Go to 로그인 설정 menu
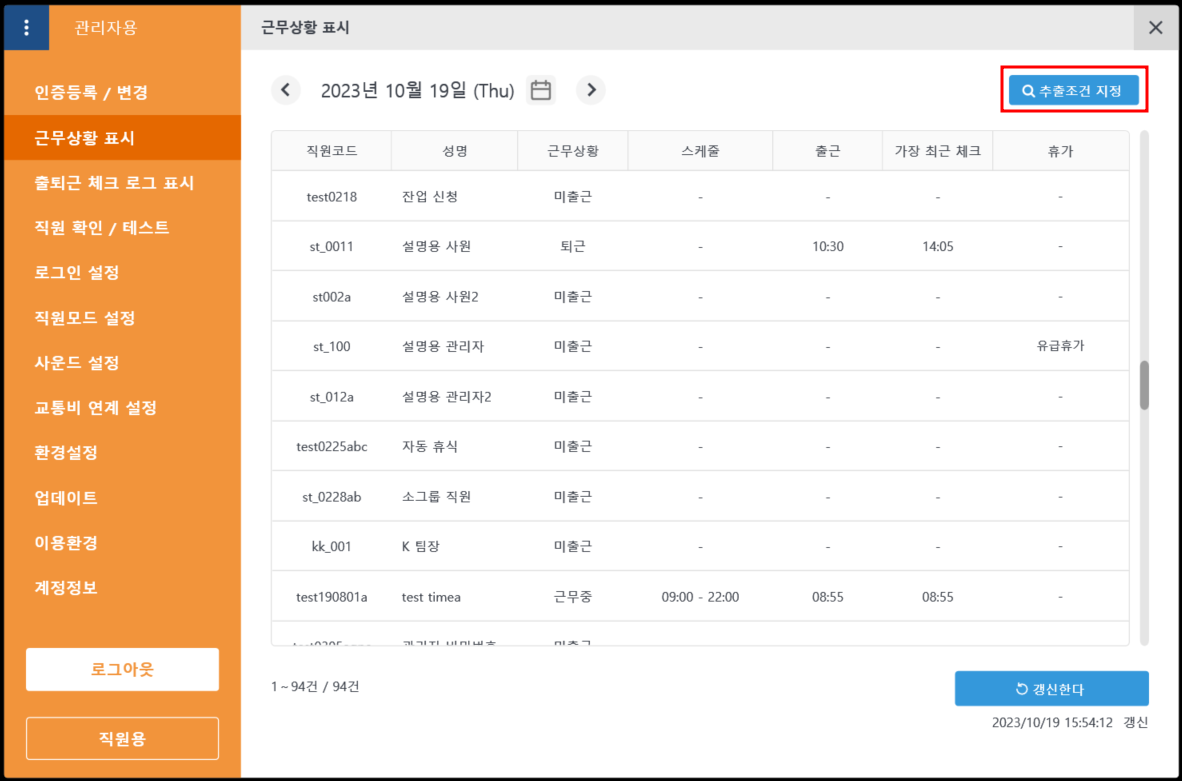Viewport: 1182px width, 781px height. pyautogui.click(x=77, y=273)
